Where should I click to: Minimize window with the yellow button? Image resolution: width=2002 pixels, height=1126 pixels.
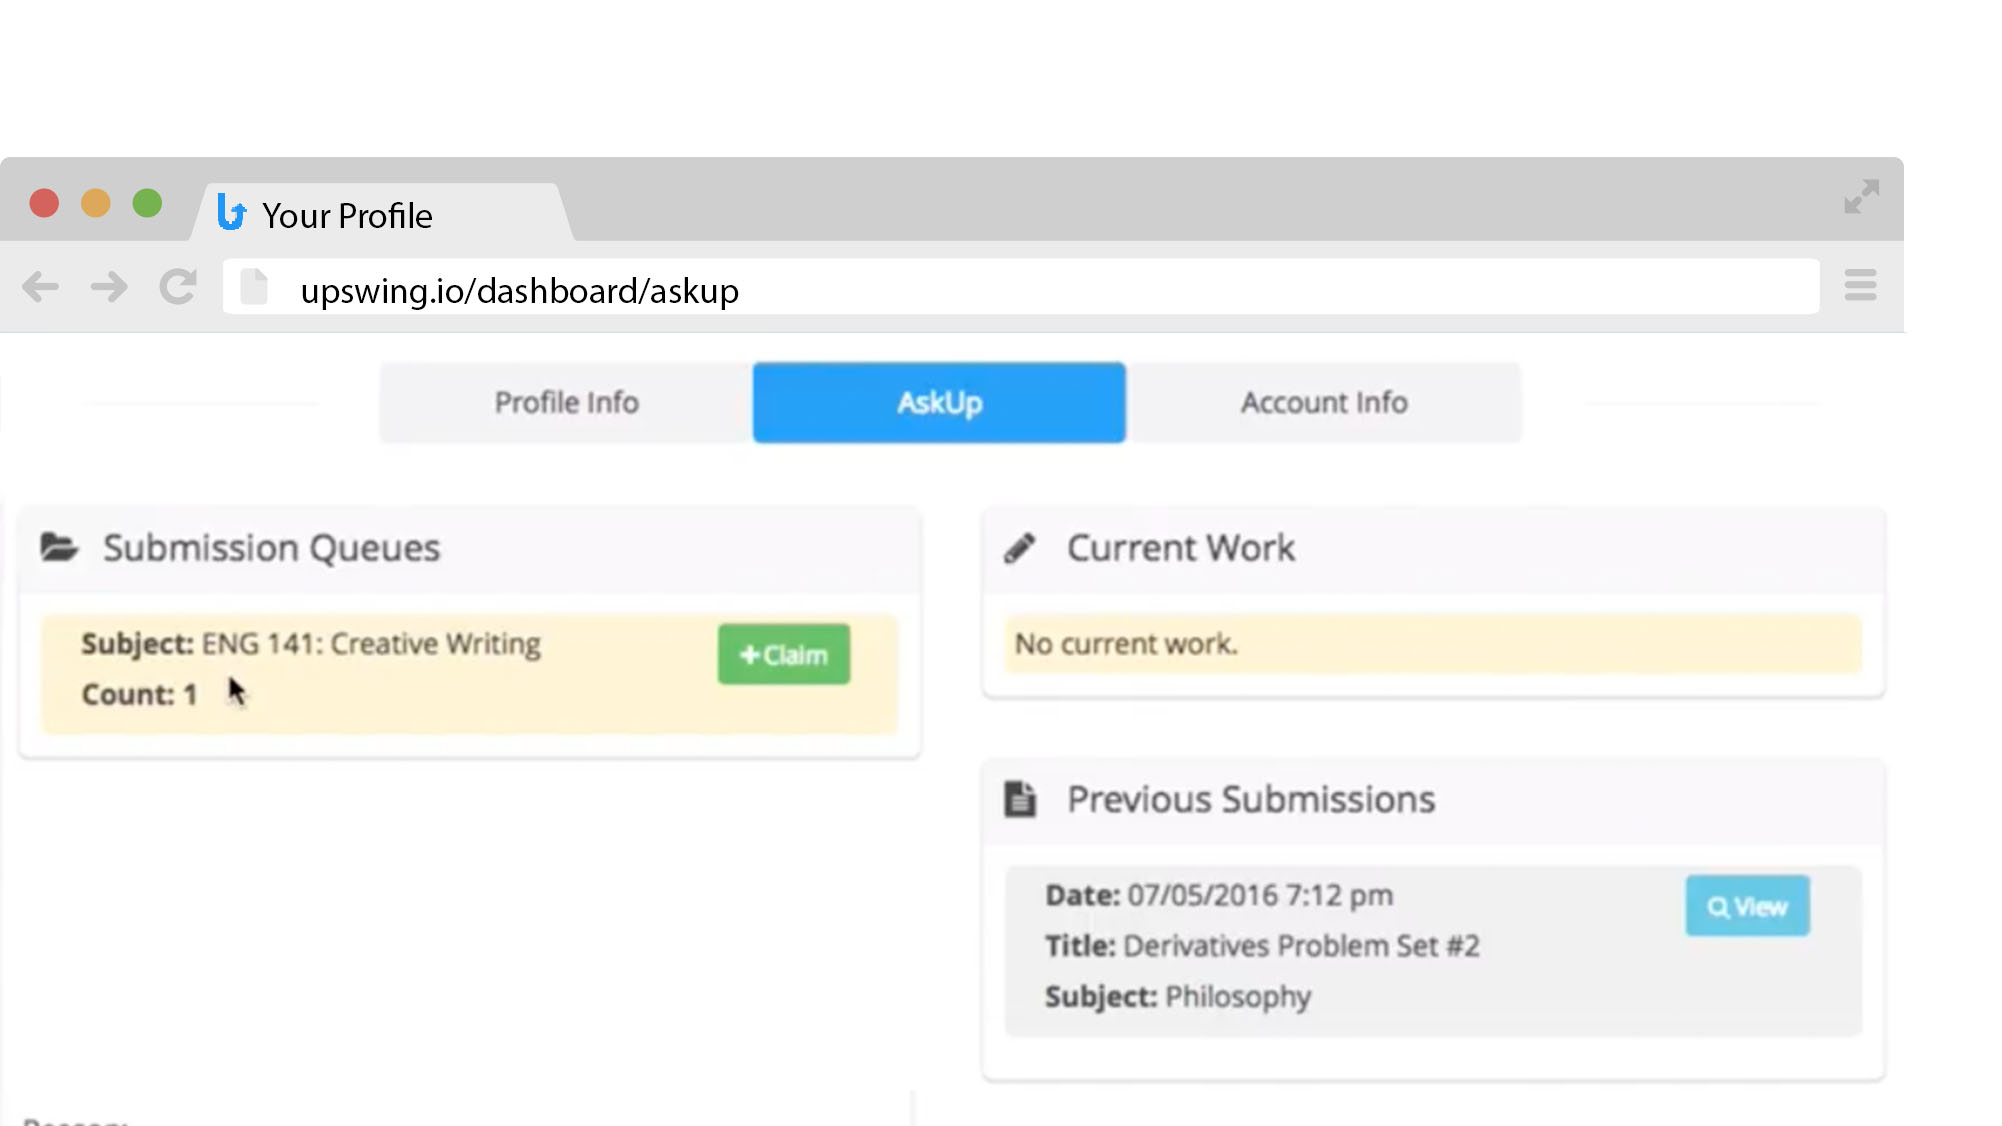pos(96,203)
